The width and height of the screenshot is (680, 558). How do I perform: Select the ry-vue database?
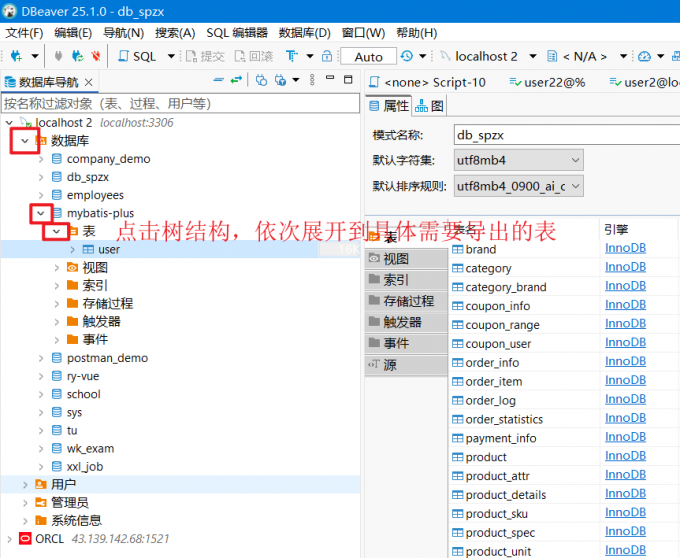pos(83,376)
